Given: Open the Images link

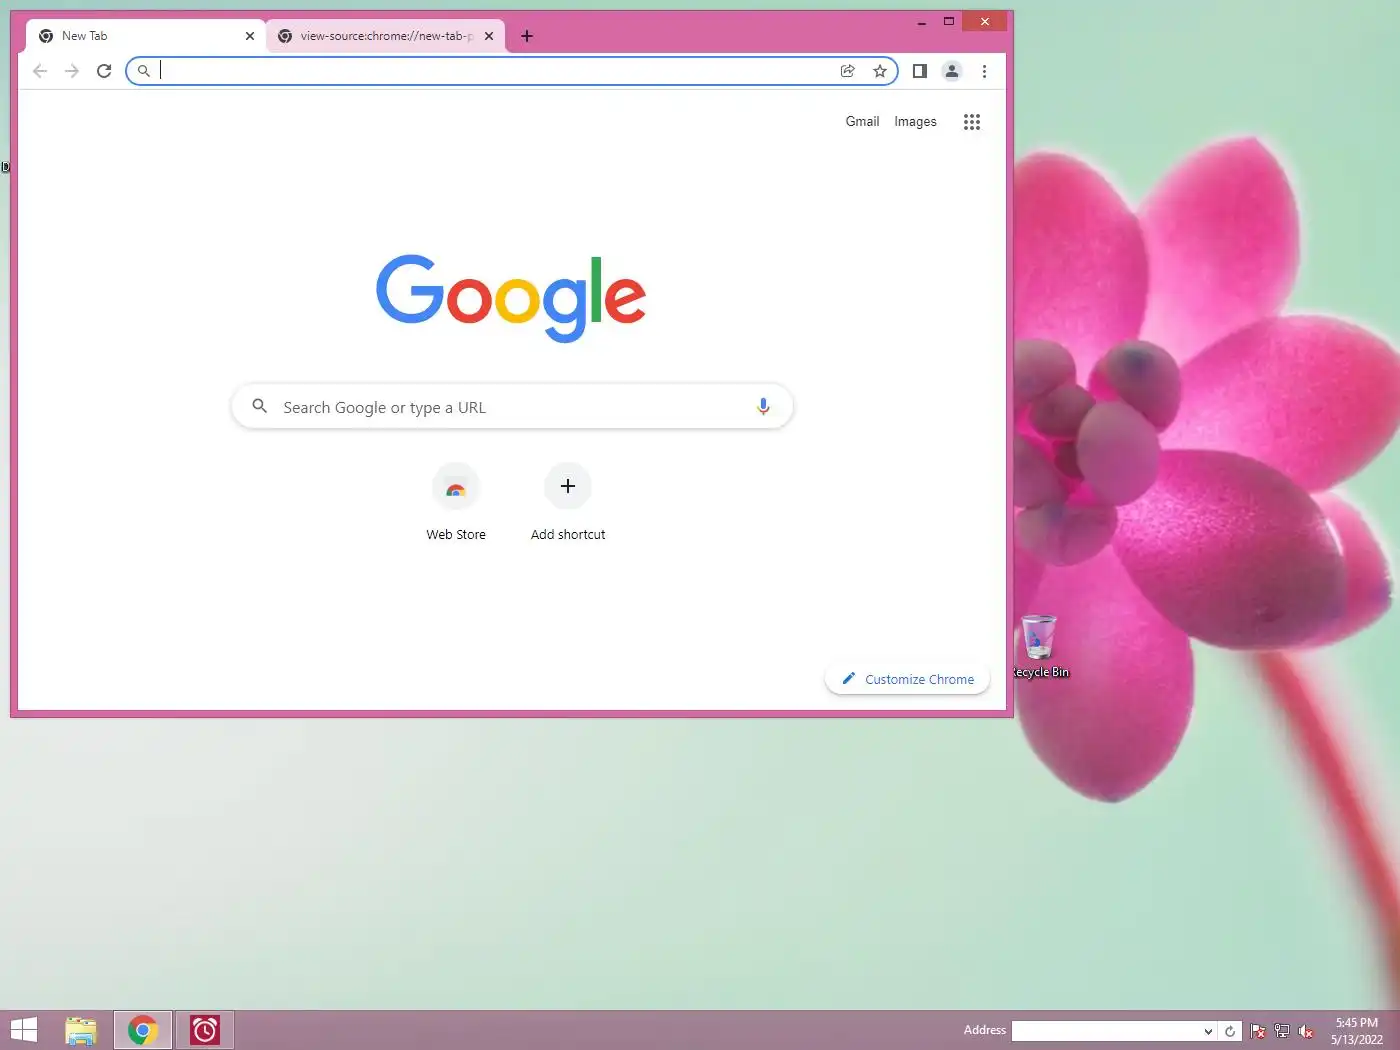Looking at the screenshot, I should (915, 121).
